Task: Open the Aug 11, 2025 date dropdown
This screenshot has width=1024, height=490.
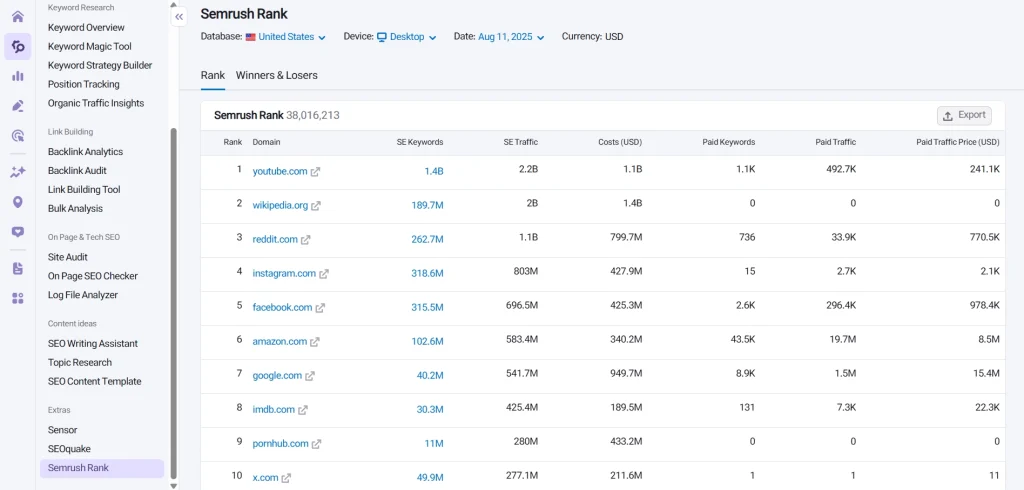Action: coord(511,37)
